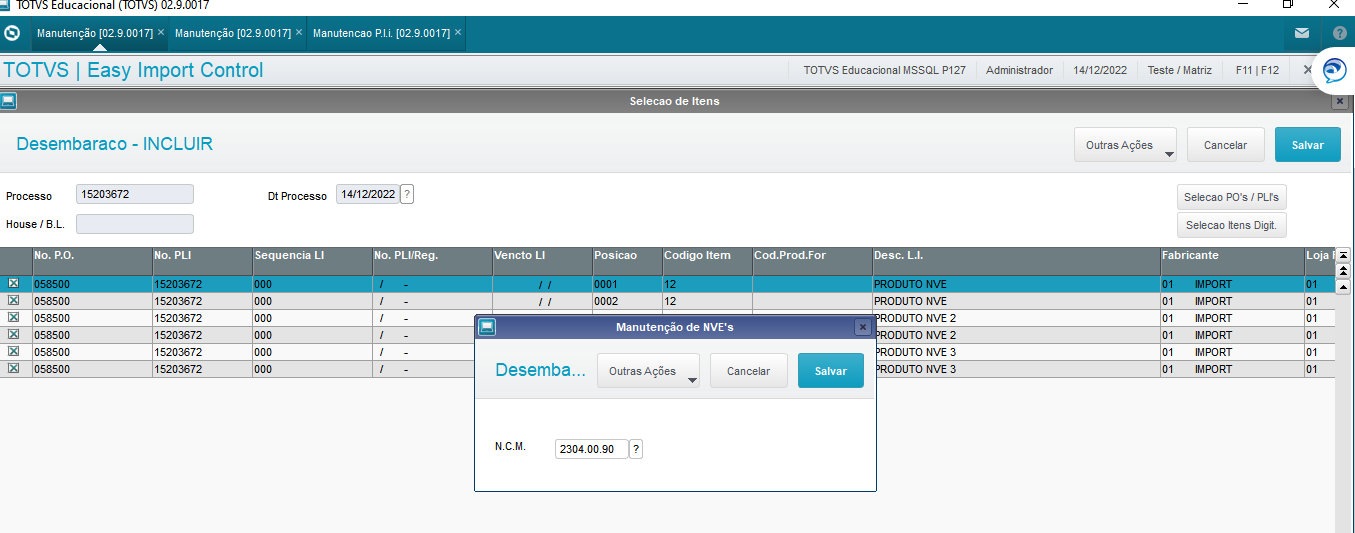Click the Manutenção de NVE's dialog window icon

[487, 327]
